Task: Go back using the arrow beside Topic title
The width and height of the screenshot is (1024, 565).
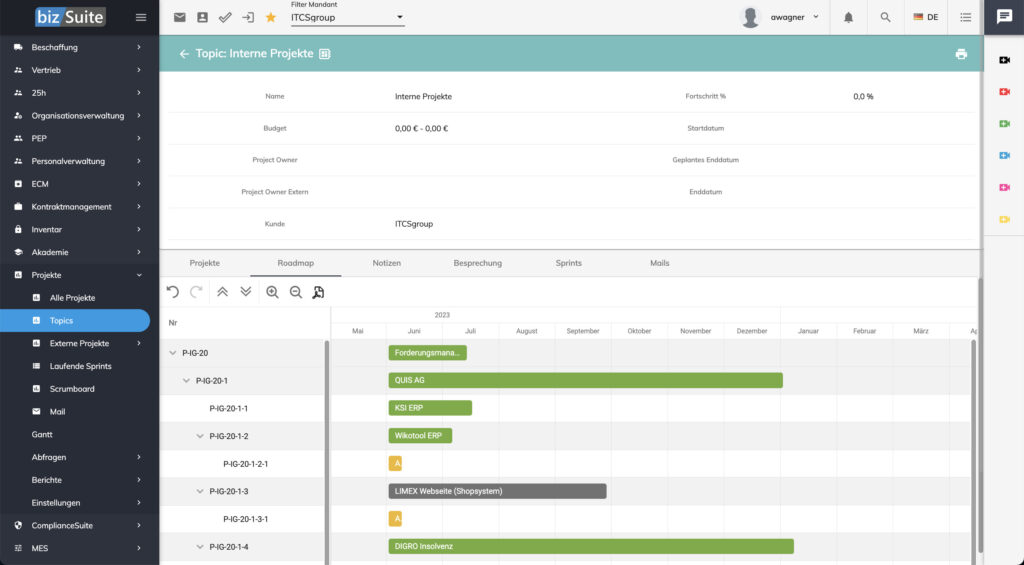Action: [184, 54]
